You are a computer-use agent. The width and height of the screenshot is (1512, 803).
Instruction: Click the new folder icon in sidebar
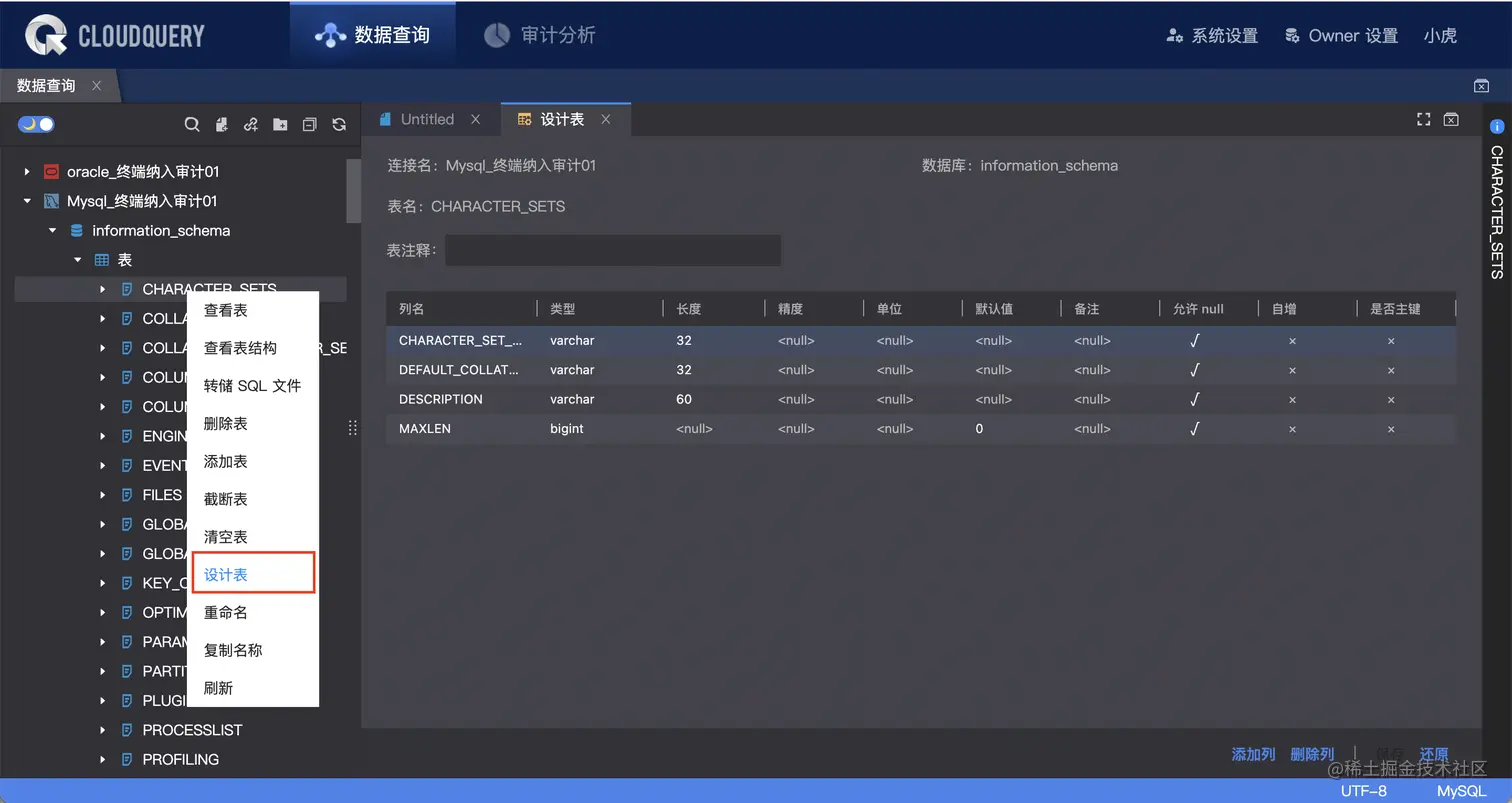[280, 124]
